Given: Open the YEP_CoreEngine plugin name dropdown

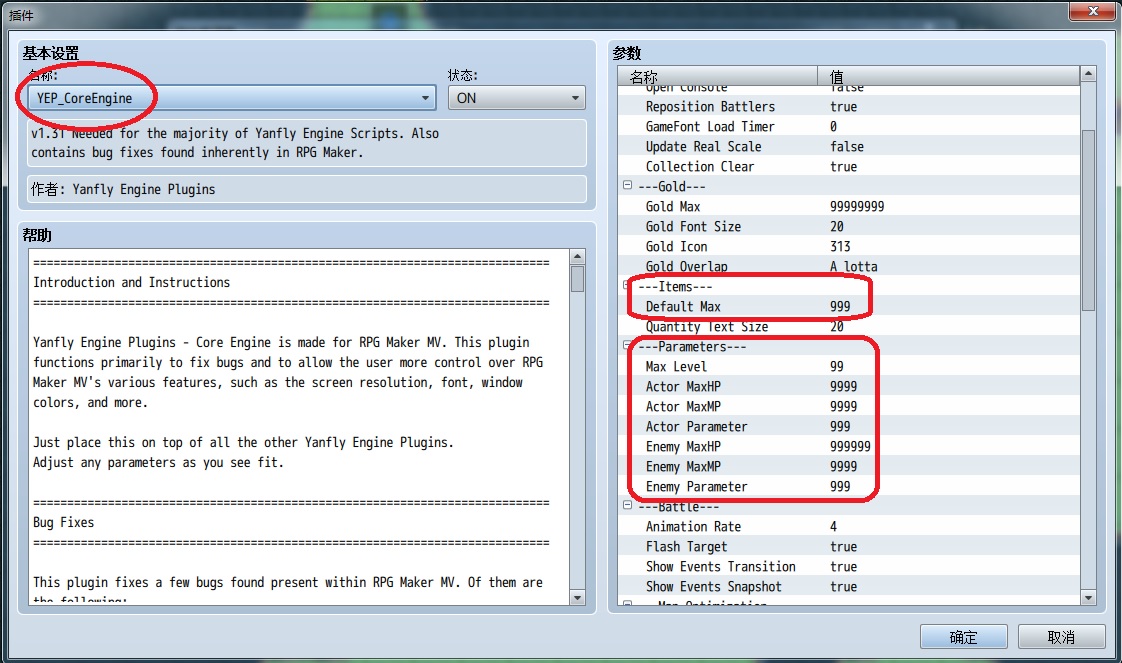Looking at the screenshot, I should pyautogui.click(x=232, y=98).
